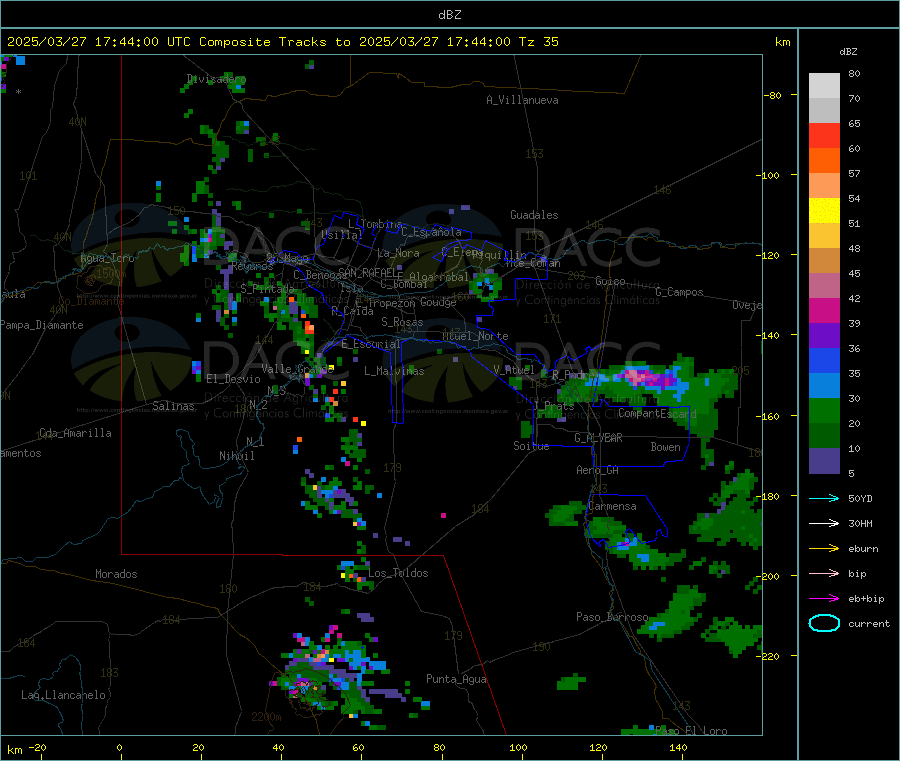Screen dimensions: 900x761
Task: Click the pink bip arrow icon
Action: tap(824, 573)
